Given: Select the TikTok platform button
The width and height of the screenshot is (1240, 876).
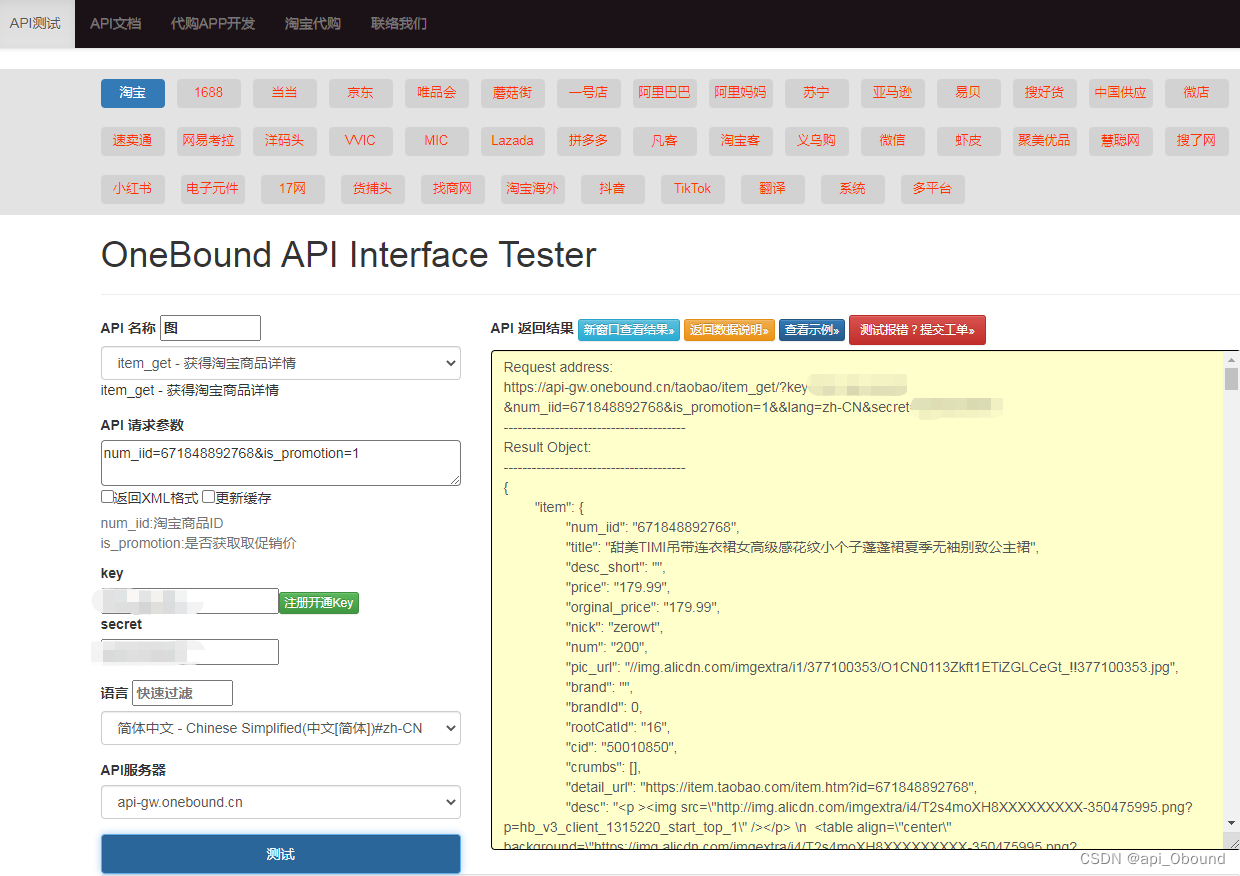Looking at the screenshot, I should (693, 189).
